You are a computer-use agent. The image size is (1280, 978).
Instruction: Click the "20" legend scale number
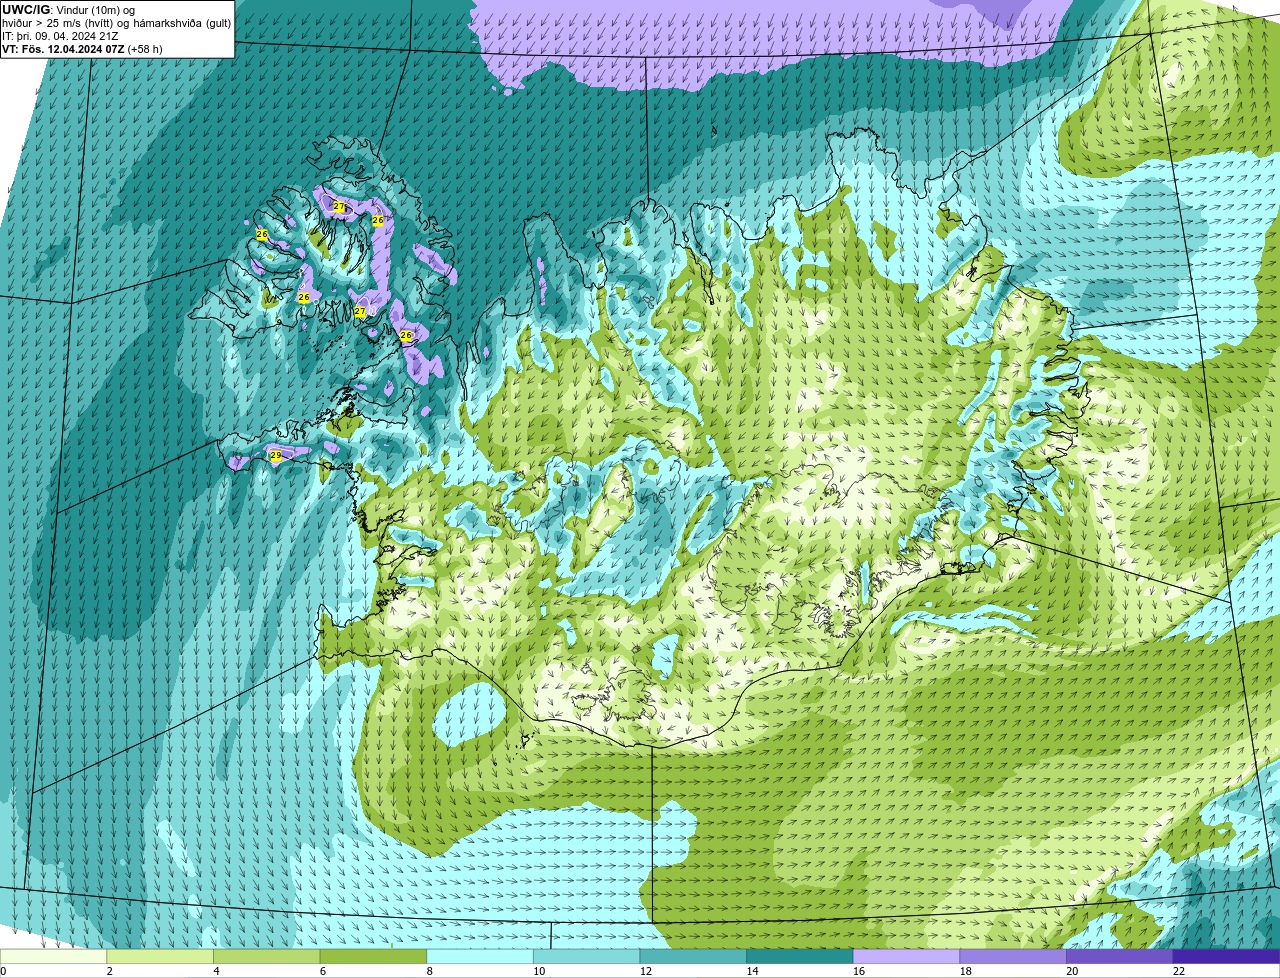pos(1072,971)
